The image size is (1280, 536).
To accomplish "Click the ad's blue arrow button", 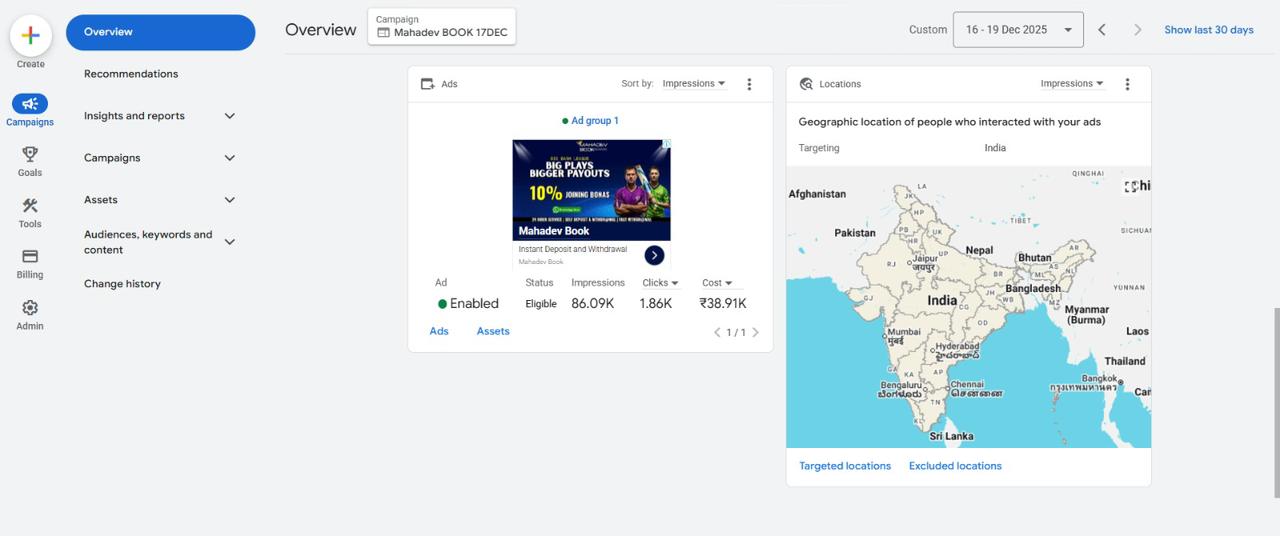I will (x=654, y=255).
